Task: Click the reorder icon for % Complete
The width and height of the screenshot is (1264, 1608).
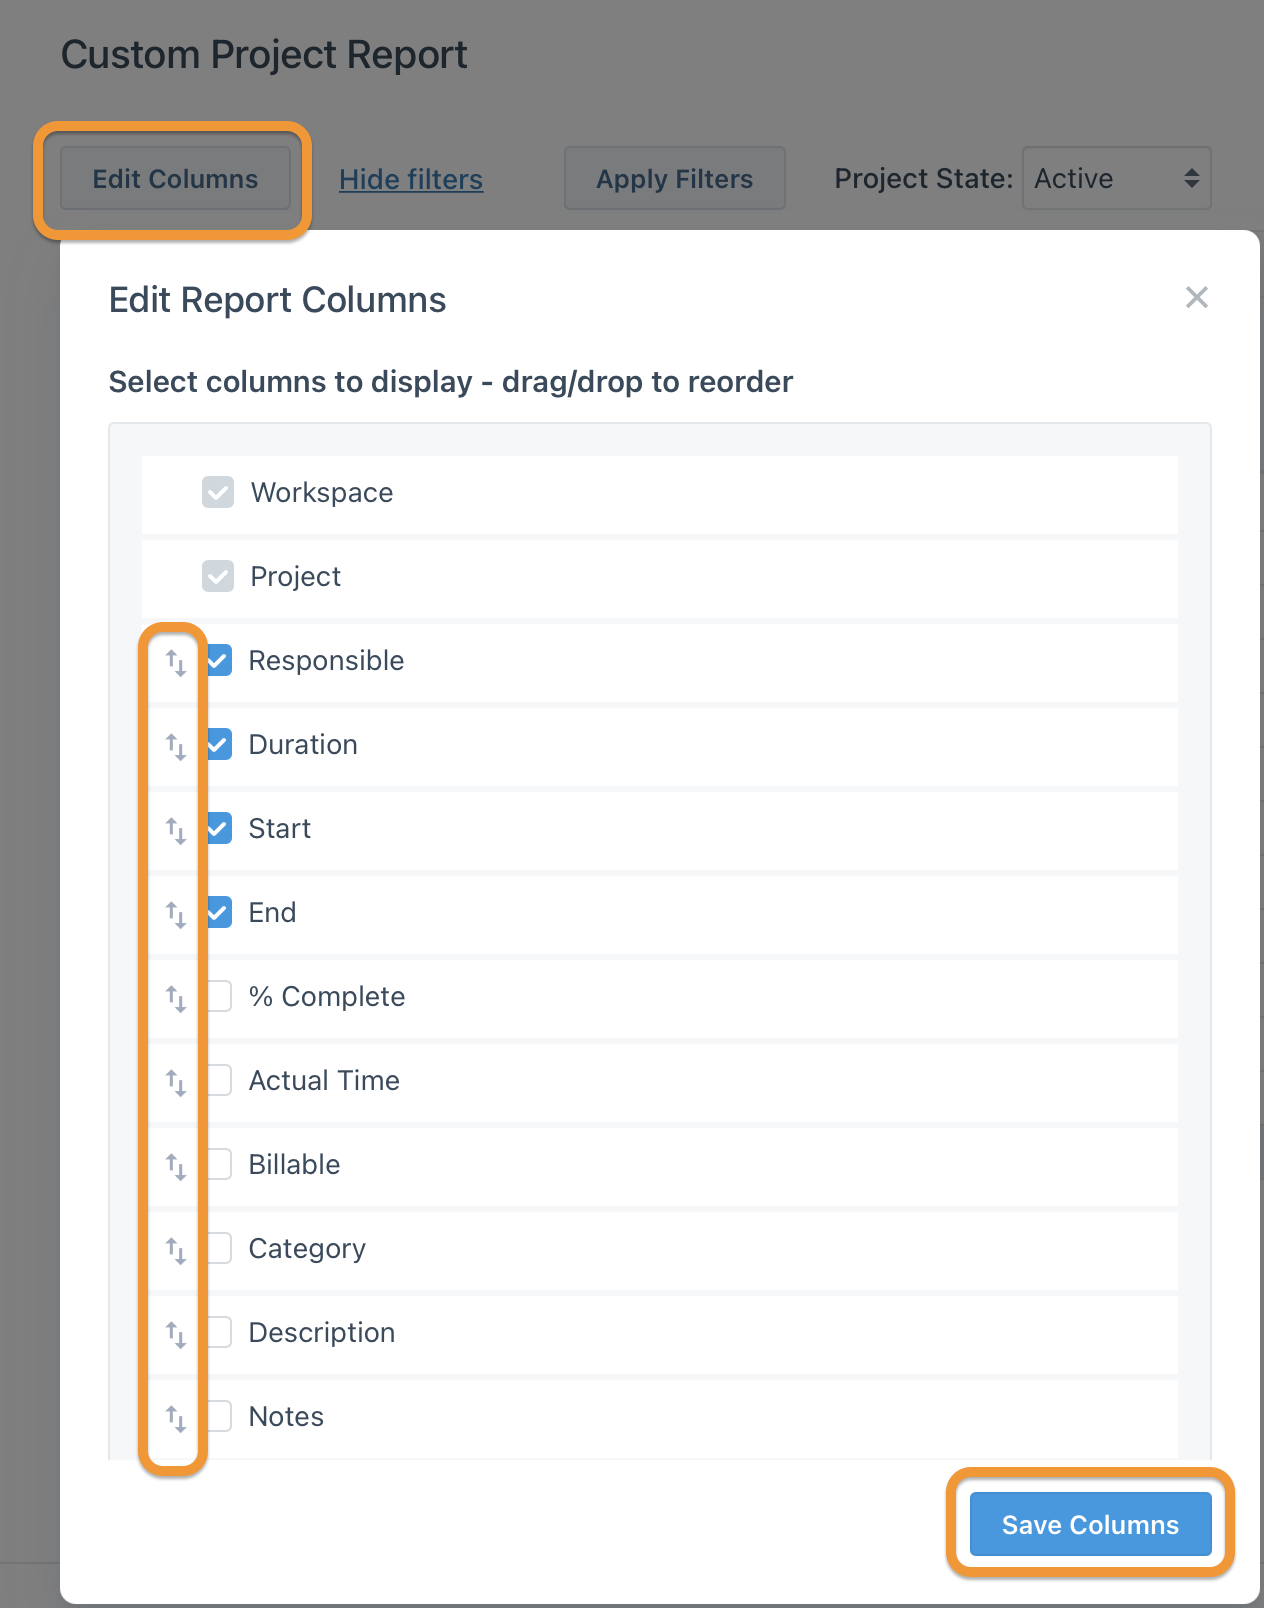Action: point(176,997)
